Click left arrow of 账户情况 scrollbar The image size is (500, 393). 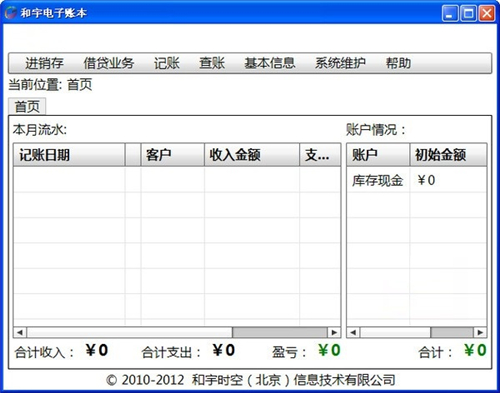353,332
